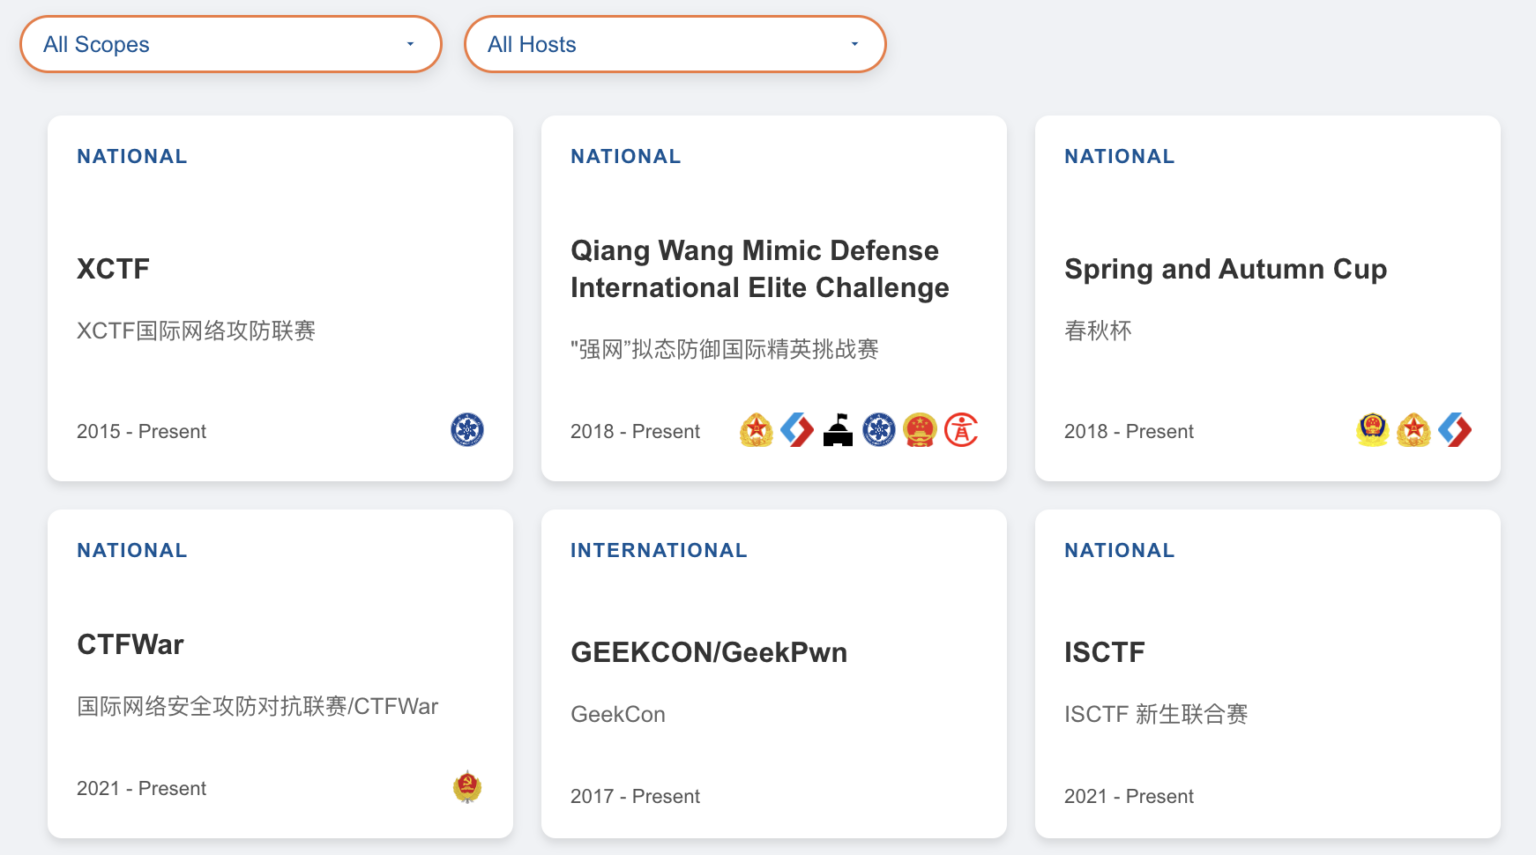This screenshot has width=1536, height=855.
Task: Click Qiang Wang Mimic Defense challenge title
Action: 759,269
